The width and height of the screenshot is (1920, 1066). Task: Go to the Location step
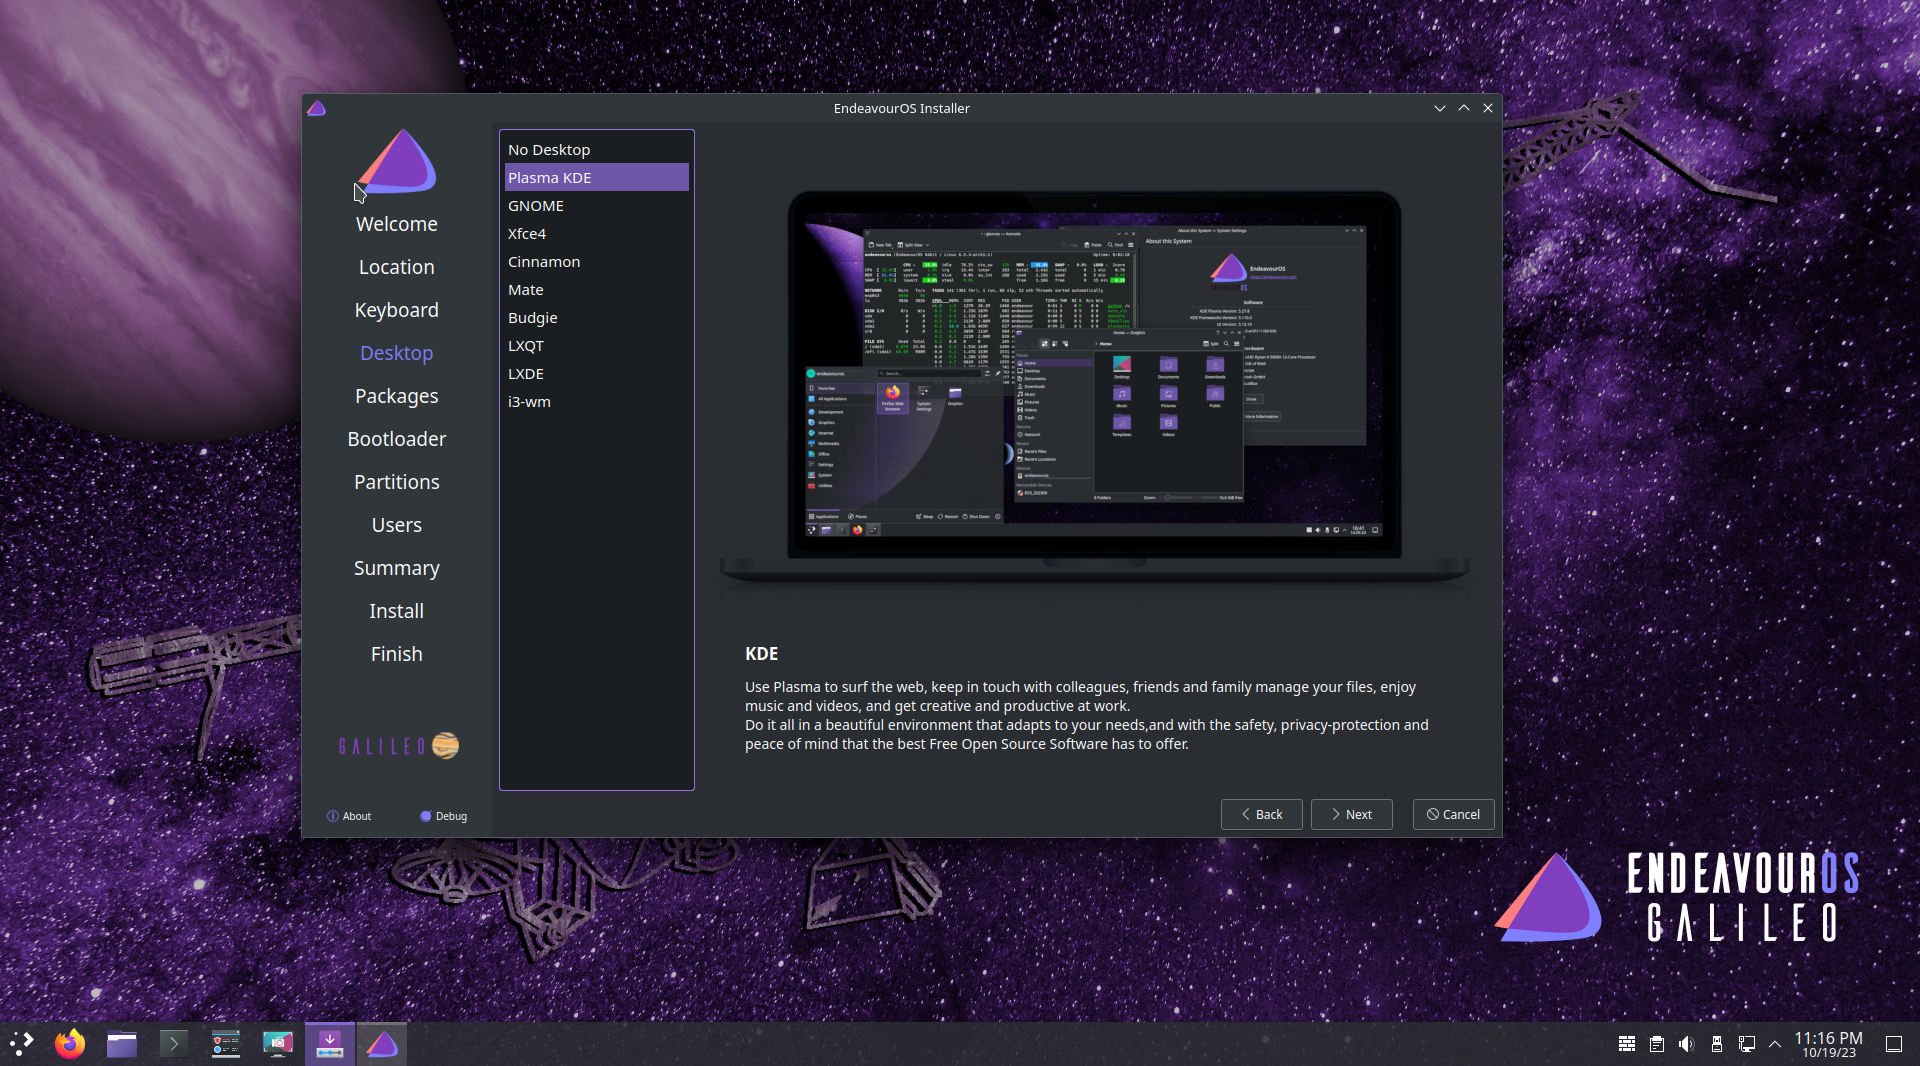pyautogui.click(x=397, y=267)
